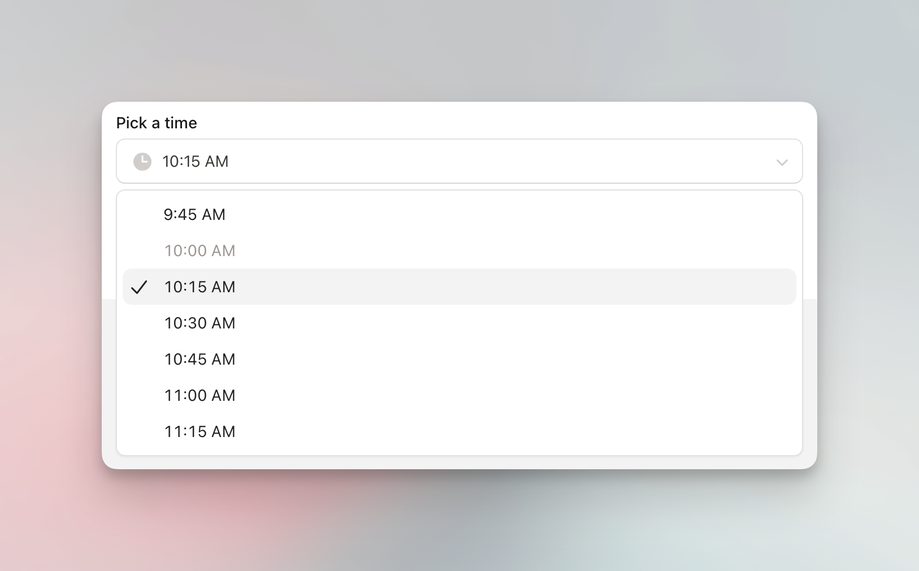919x571 pixels.
Task: Click the time field showing 10:15 AM
Action: point(460,161)
